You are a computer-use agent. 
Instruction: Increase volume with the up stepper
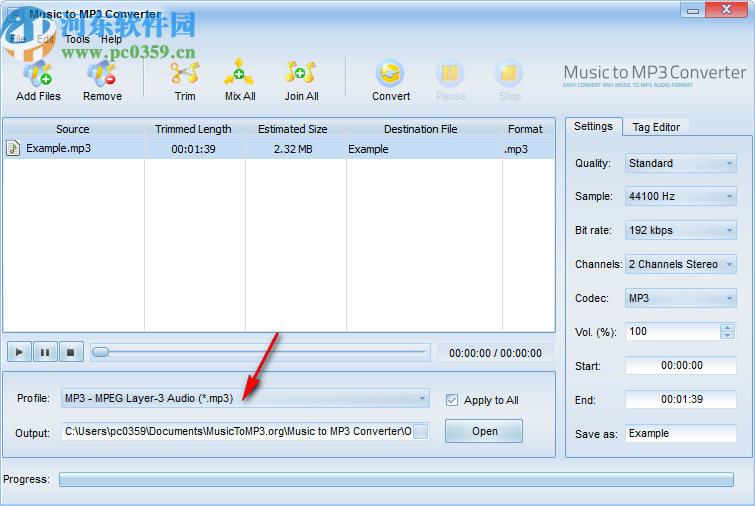pyautogui.click(x=728, y=327)
